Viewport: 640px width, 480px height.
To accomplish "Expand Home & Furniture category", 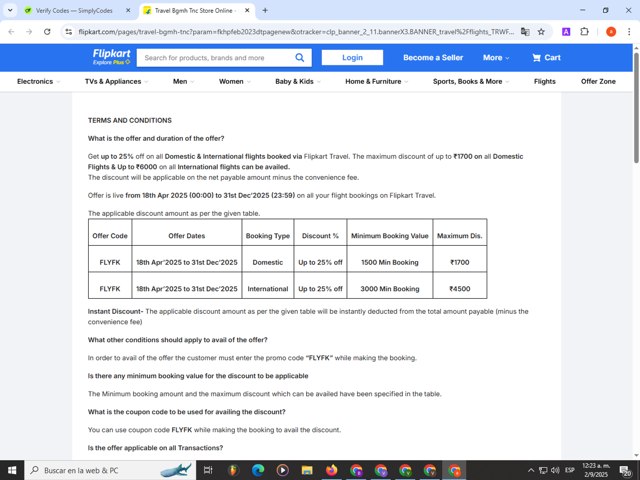I will pyautogui.click(x=376, y=81).
